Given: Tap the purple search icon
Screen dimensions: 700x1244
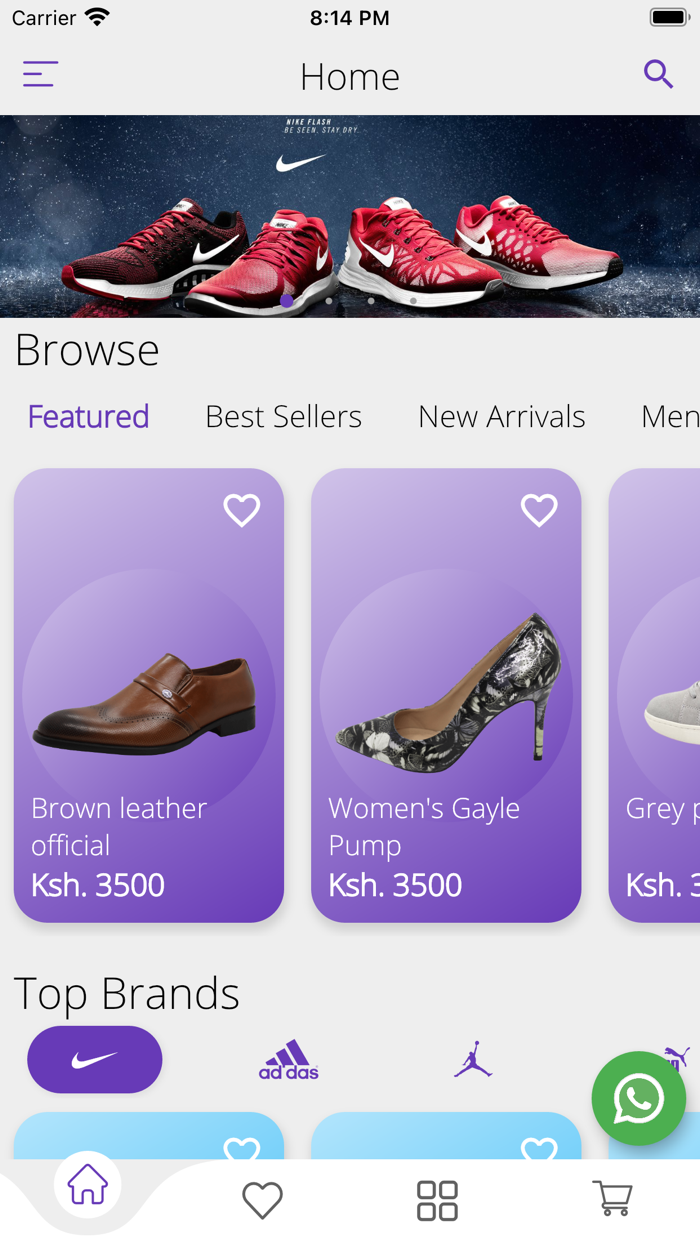Looking at the screenshot, I should (658, 74).
